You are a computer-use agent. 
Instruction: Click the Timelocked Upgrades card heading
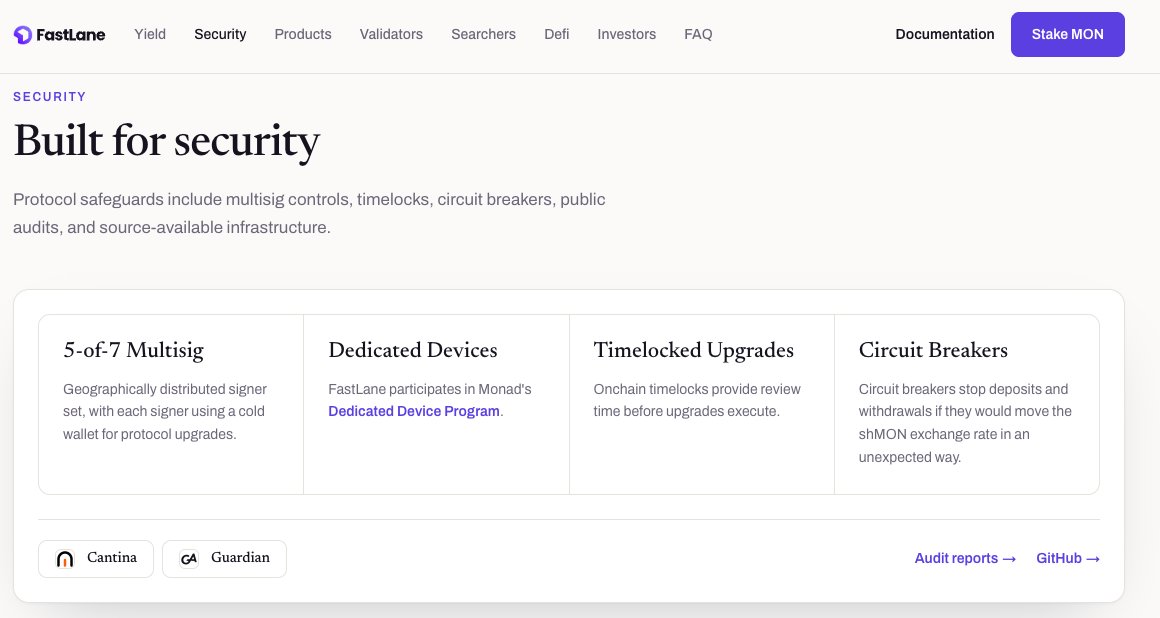point(694,349)
